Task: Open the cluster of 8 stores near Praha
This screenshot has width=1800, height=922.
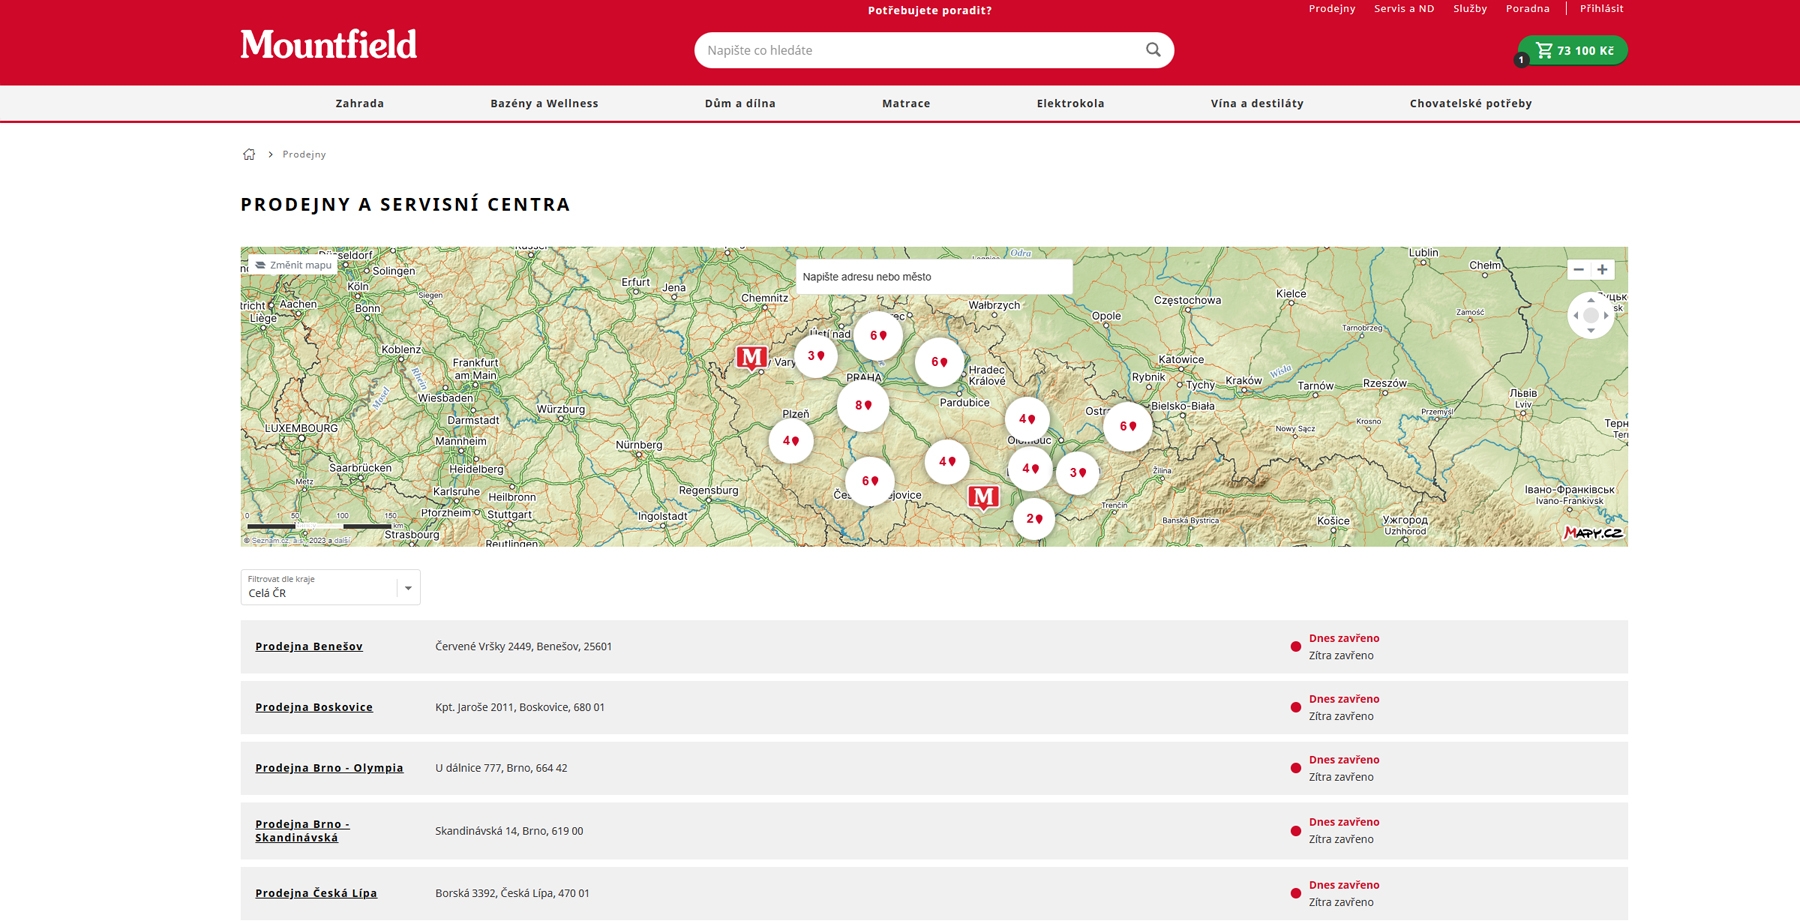Action: (863, 405)
